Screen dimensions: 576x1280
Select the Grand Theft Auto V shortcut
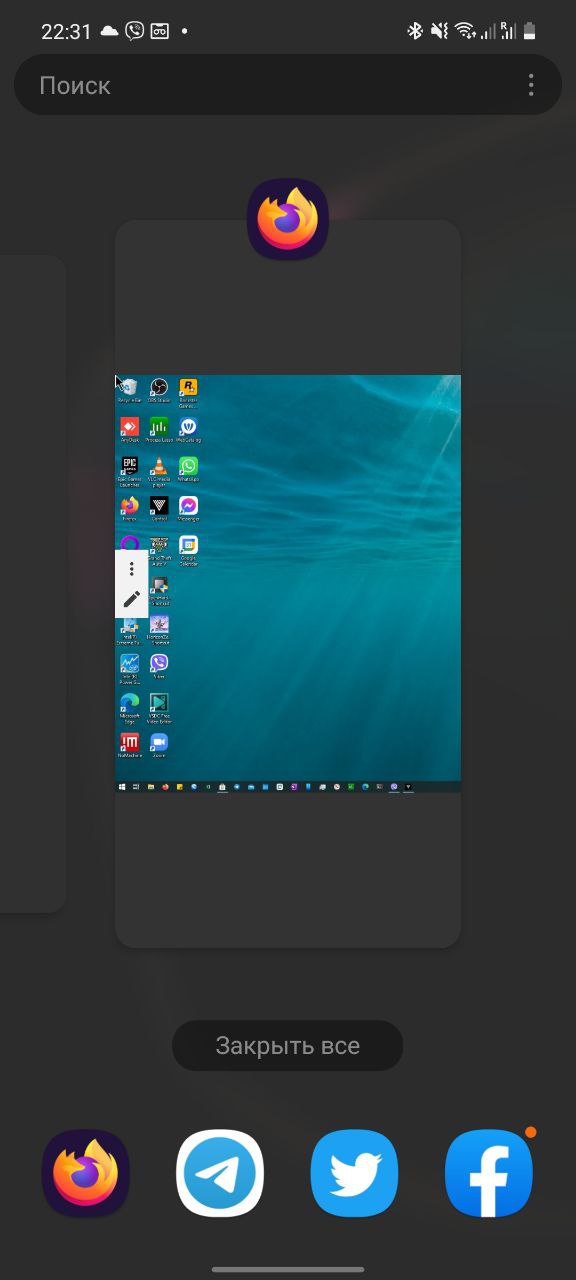(x=158, y=550)
